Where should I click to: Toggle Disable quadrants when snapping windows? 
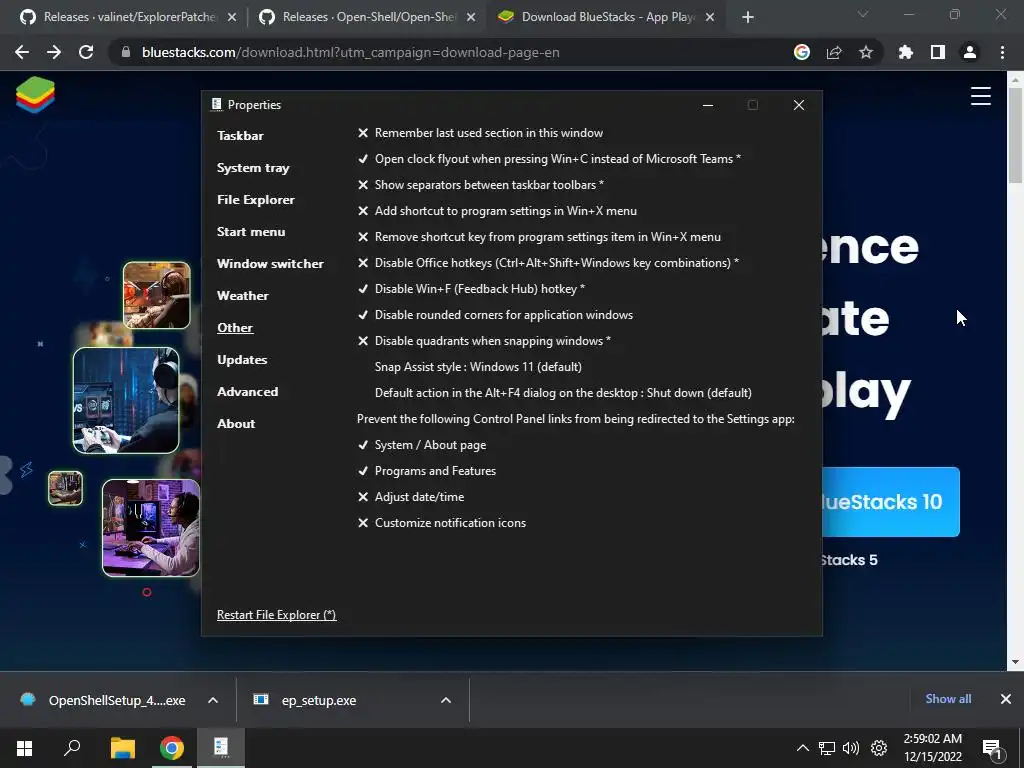coord(484,341)
